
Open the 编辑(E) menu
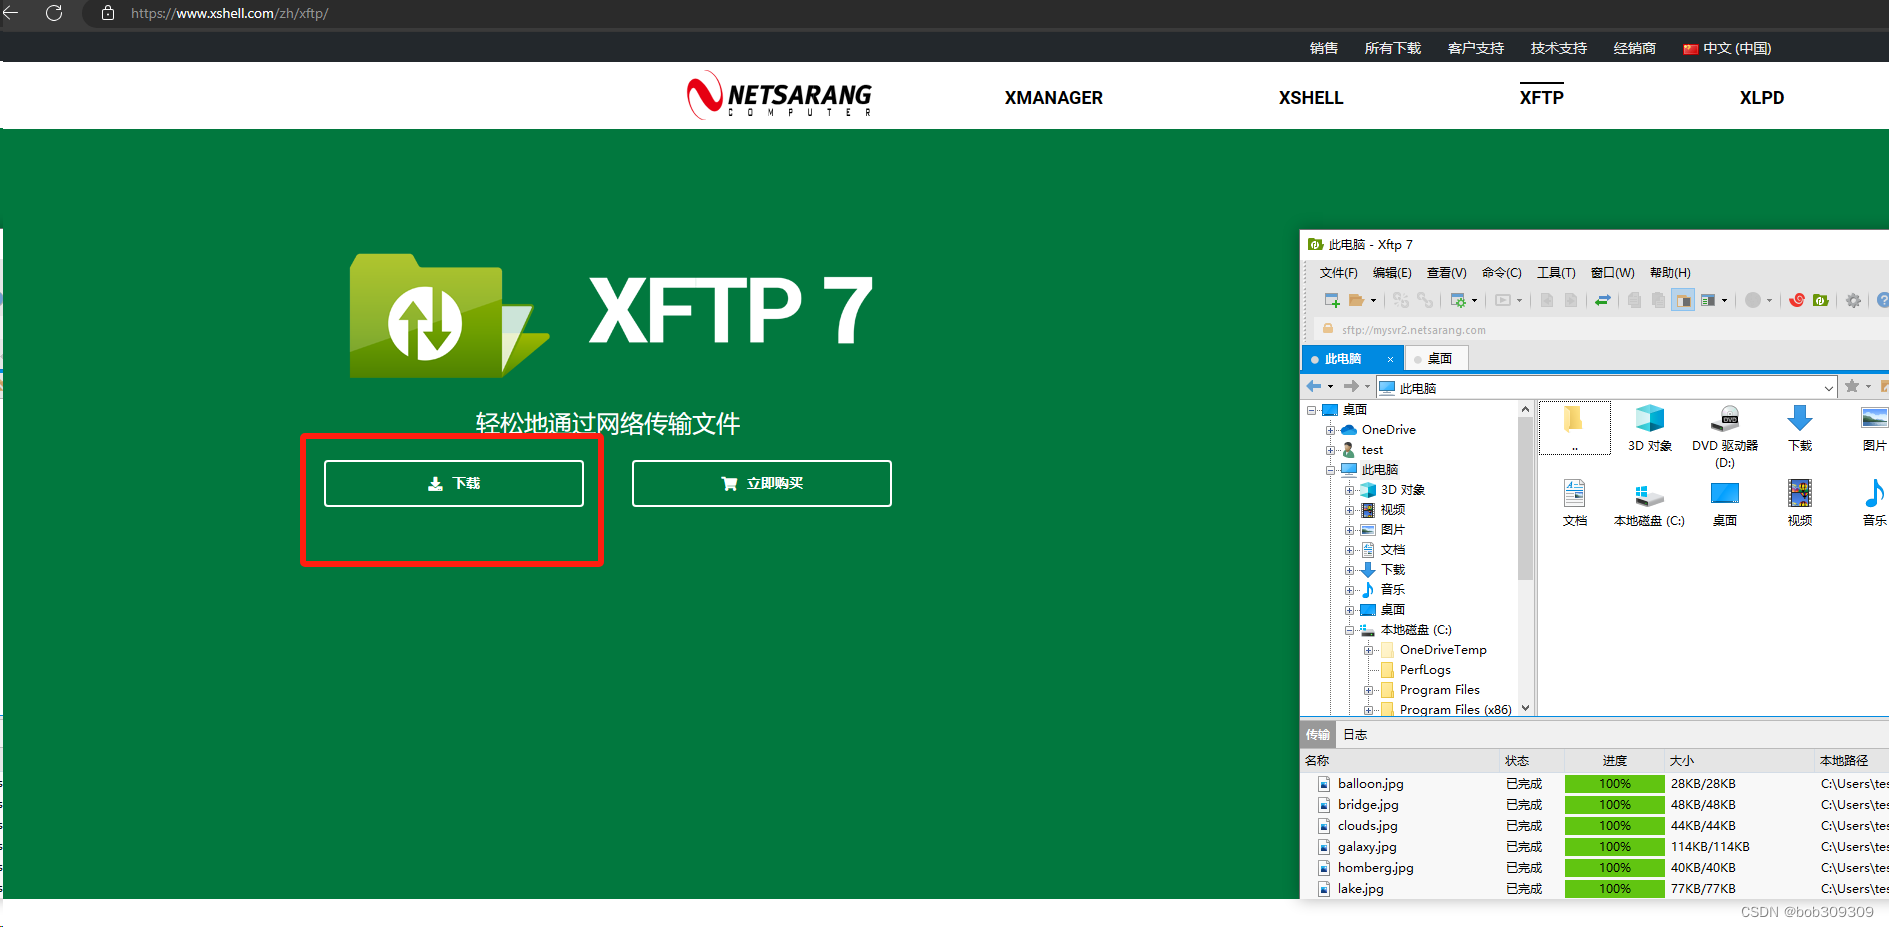1392,273
